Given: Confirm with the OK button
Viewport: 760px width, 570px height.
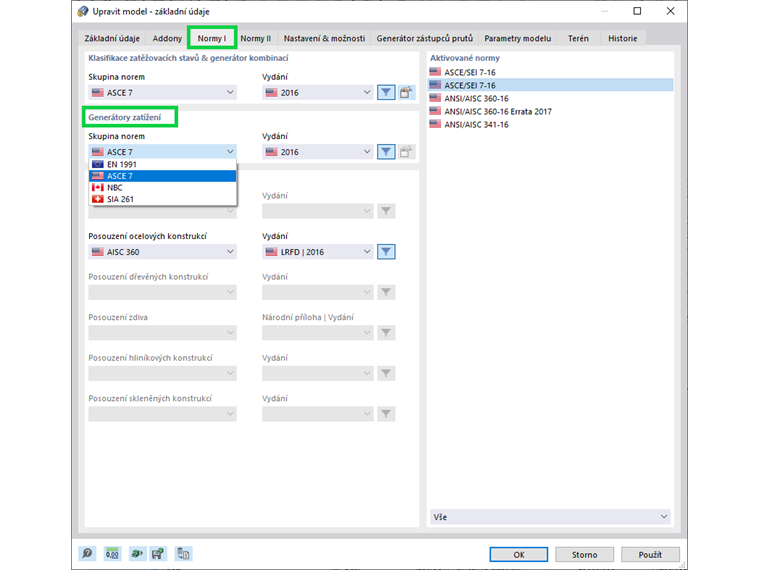Looking at the screenshot, I should pyautogui.click(x=519, y=554).
